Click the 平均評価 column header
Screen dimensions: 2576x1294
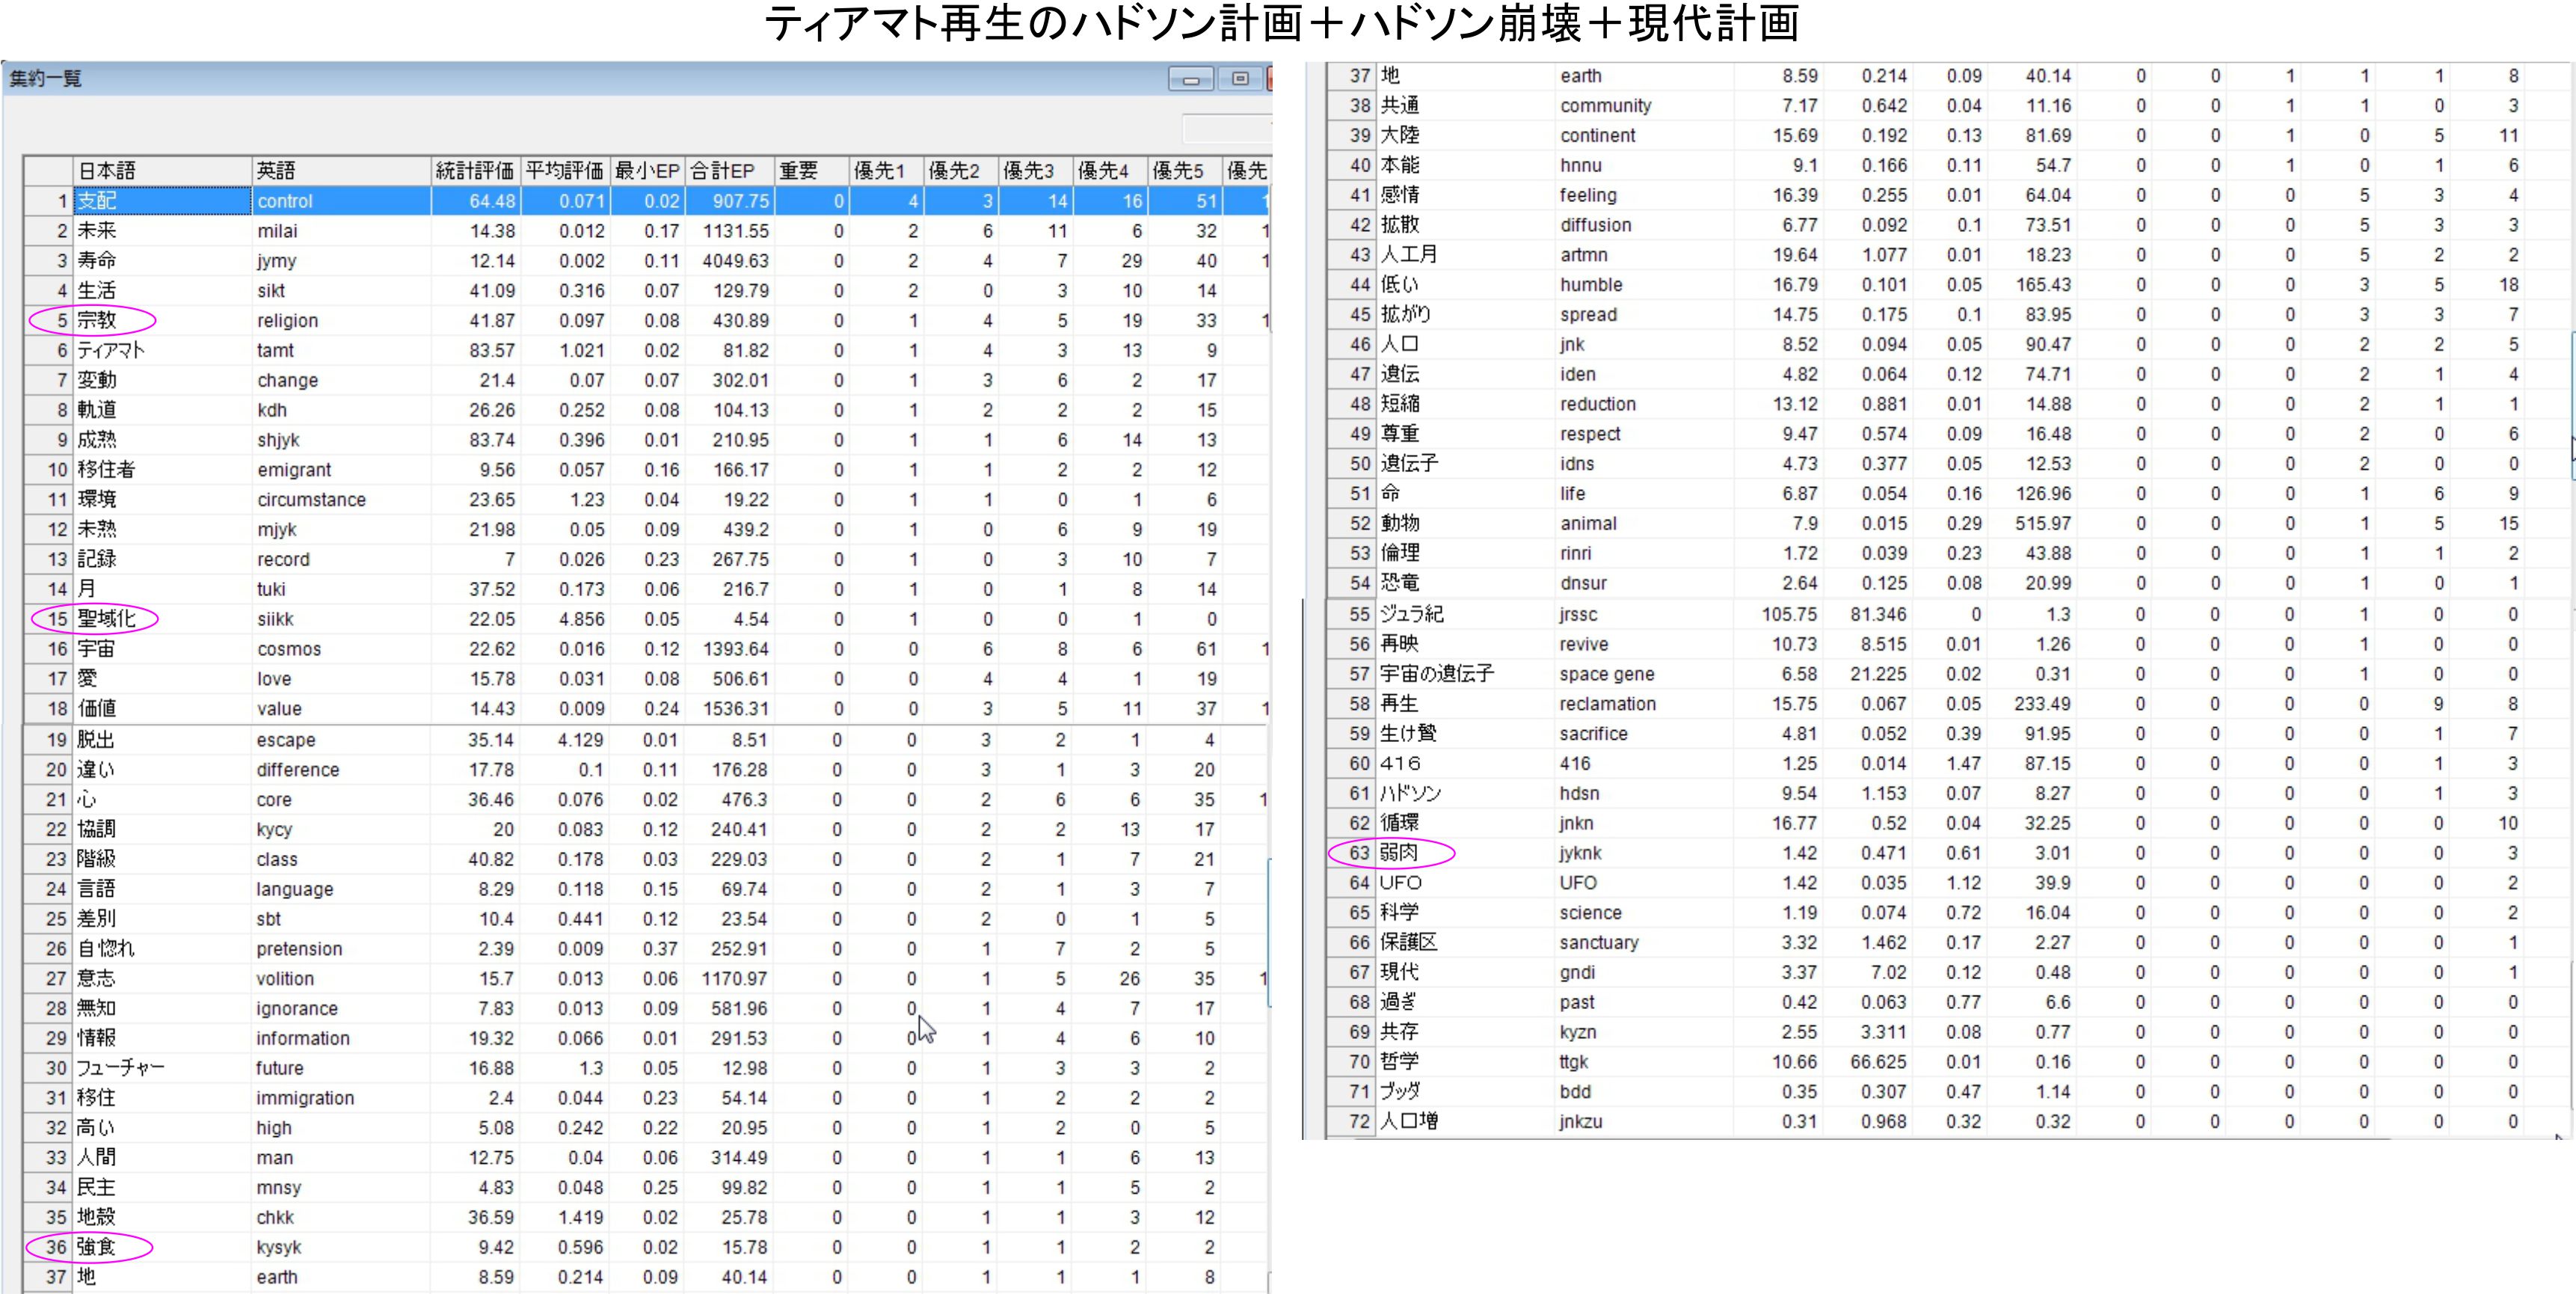(565, 171)
